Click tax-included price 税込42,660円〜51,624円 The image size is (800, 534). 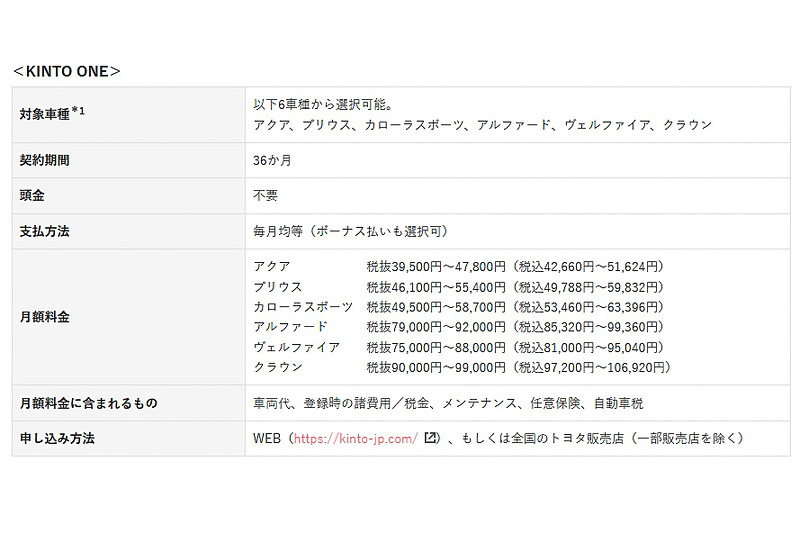coord(588,266)
